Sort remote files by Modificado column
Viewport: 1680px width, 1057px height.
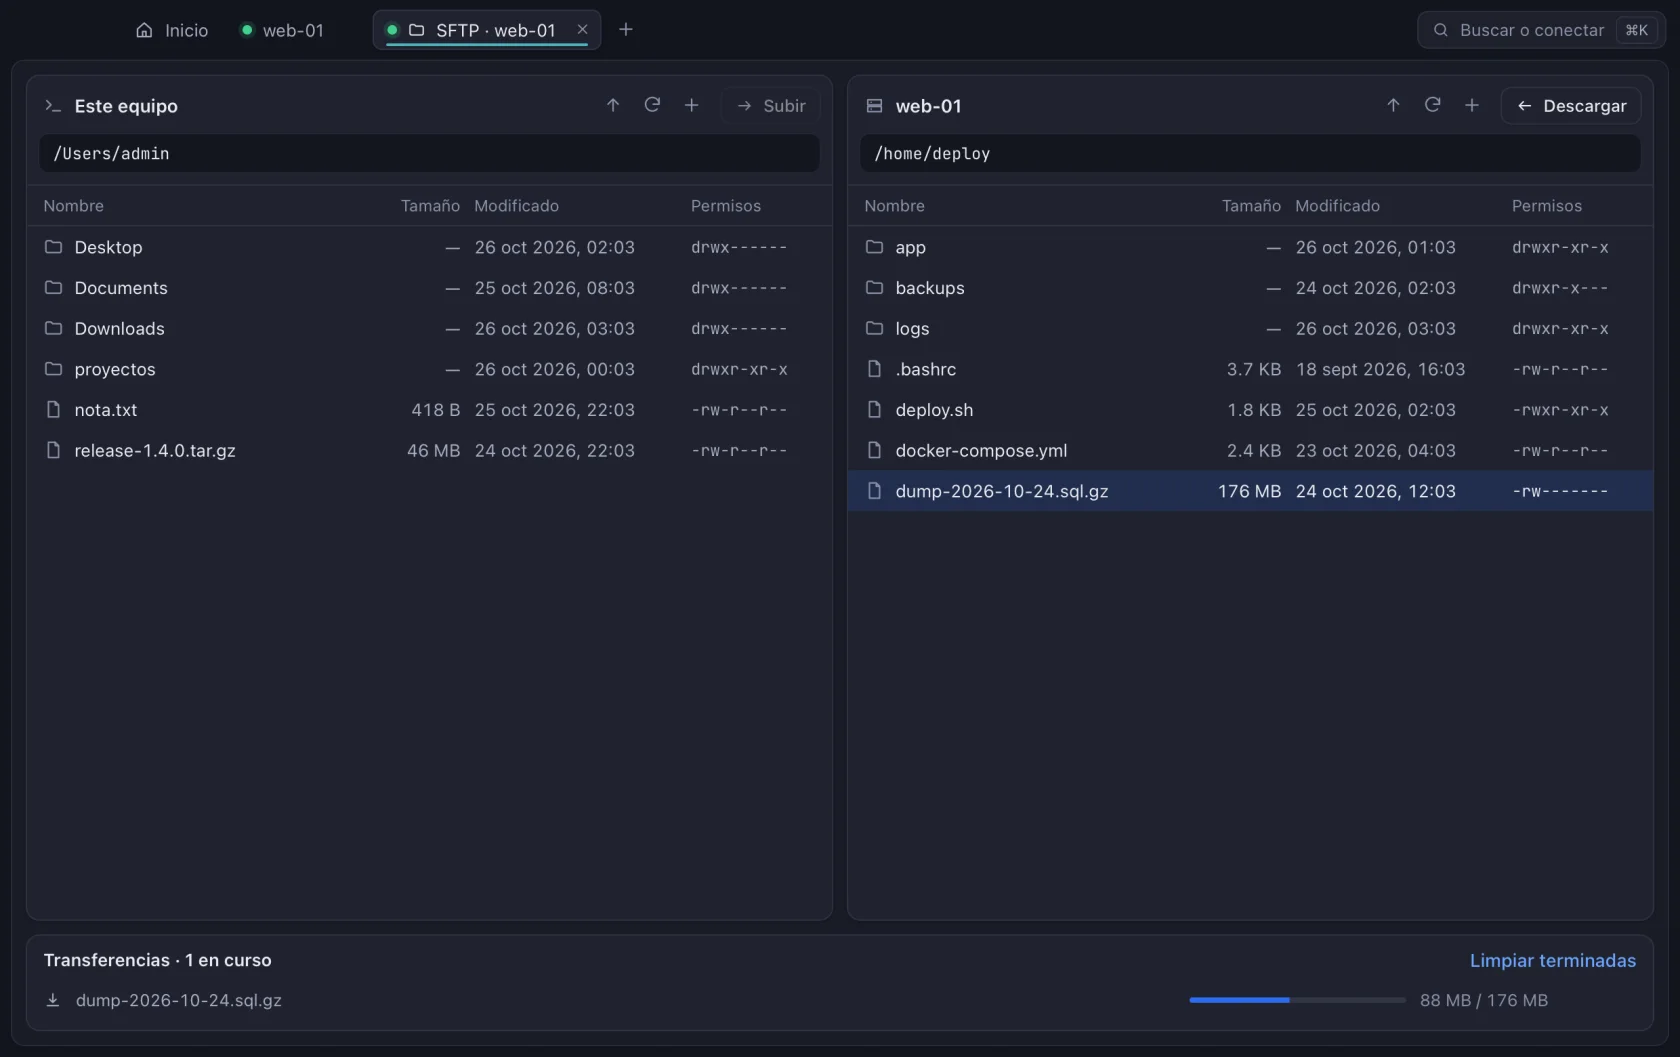pos(1337,206)
